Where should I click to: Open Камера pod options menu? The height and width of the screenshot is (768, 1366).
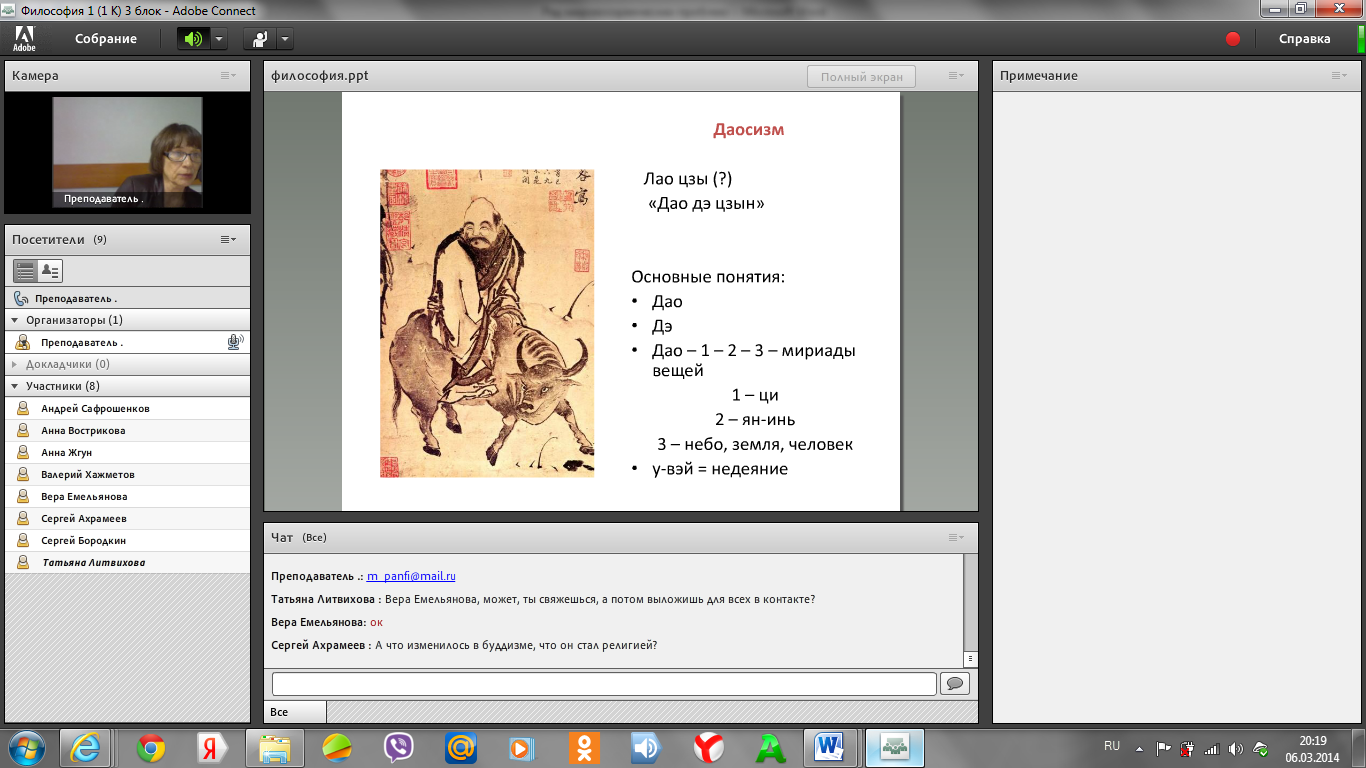(229, 76)
